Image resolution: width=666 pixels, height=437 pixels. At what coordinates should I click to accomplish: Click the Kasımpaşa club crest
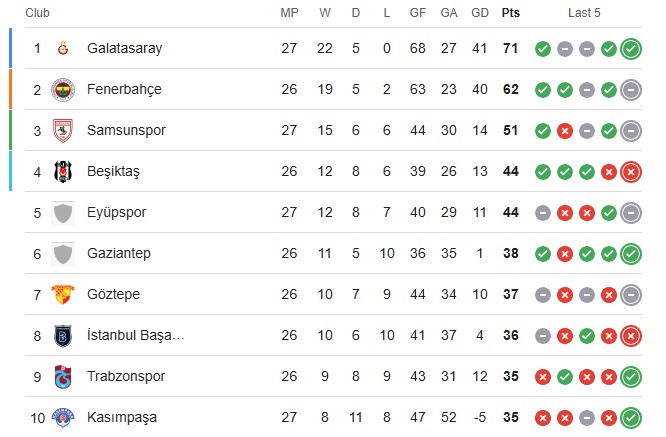[63, 417]
